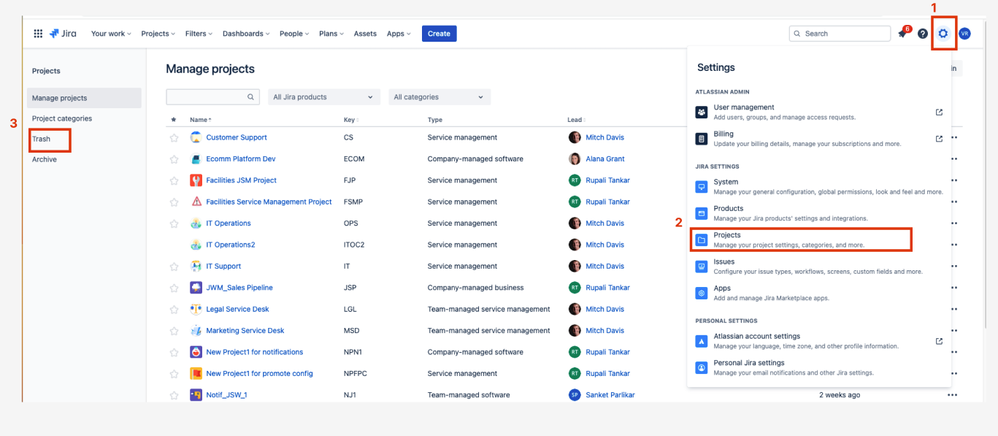Open the VR profile avatar

pyautogui.click(x=965, y=34)
